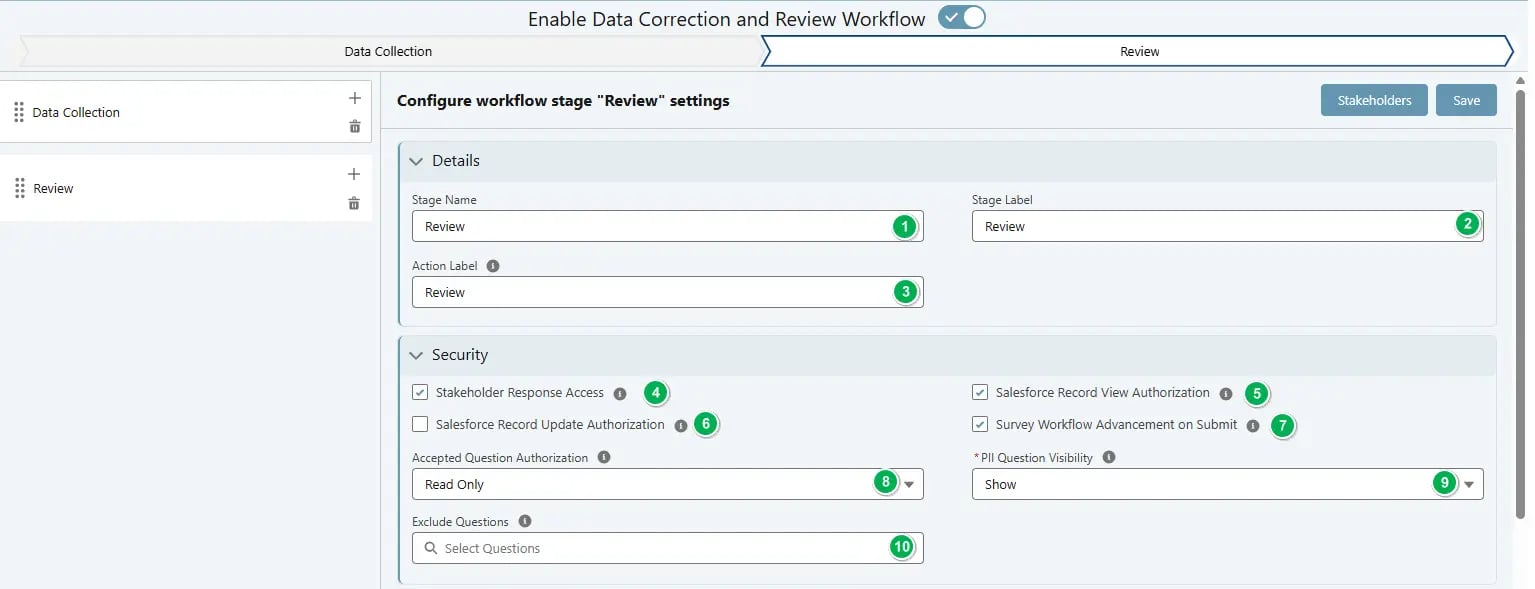Click search magnifier in Select Questions field
The height and width of the screenshot is (589, 1535).
click(431, 548)
